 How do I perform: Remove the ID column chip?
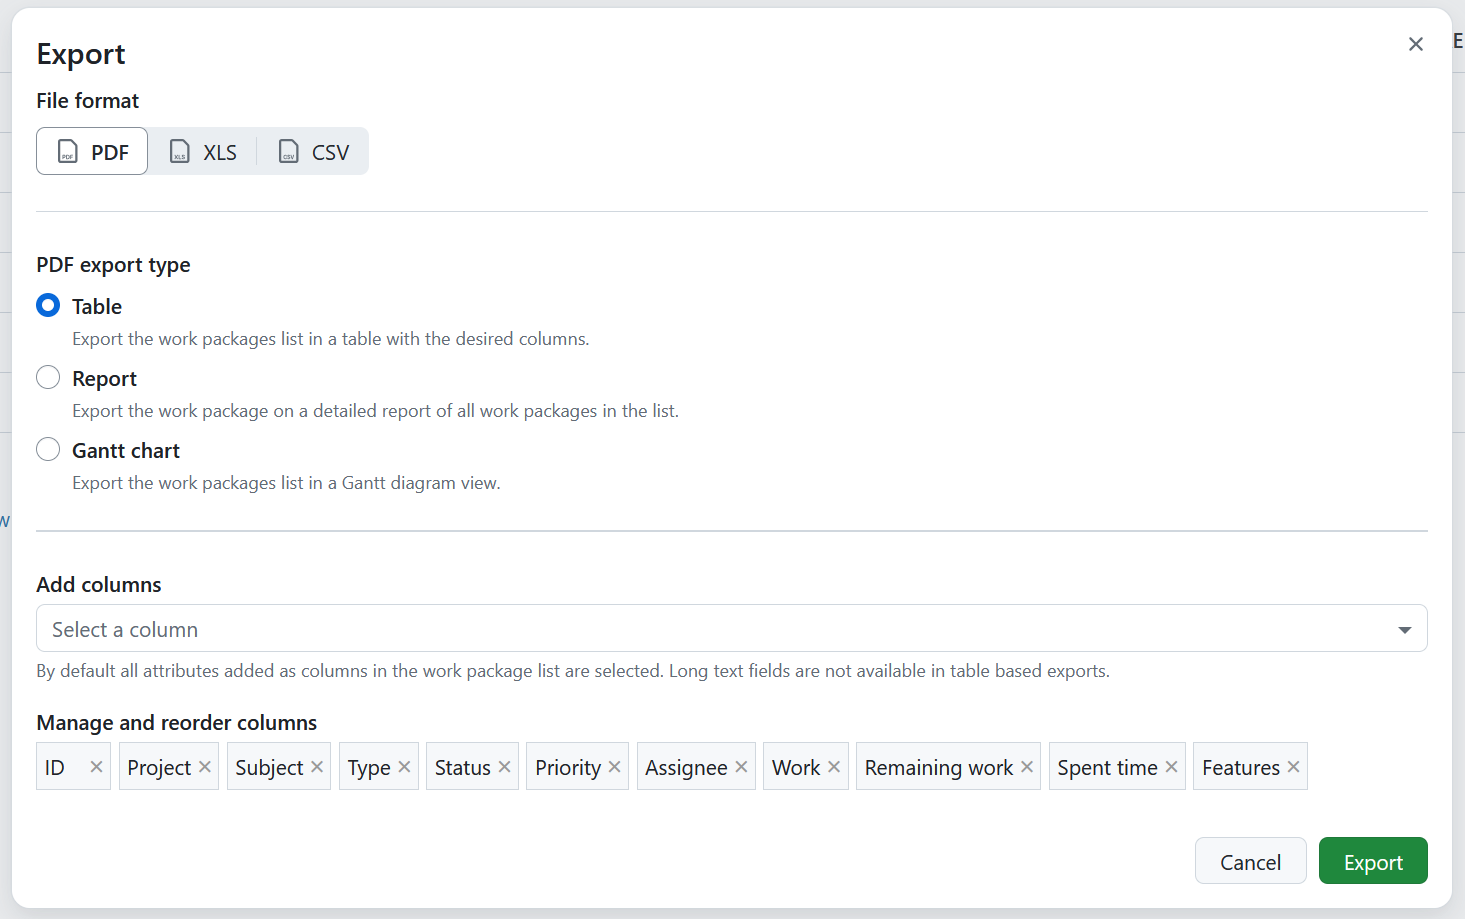(x=96, y=766)
